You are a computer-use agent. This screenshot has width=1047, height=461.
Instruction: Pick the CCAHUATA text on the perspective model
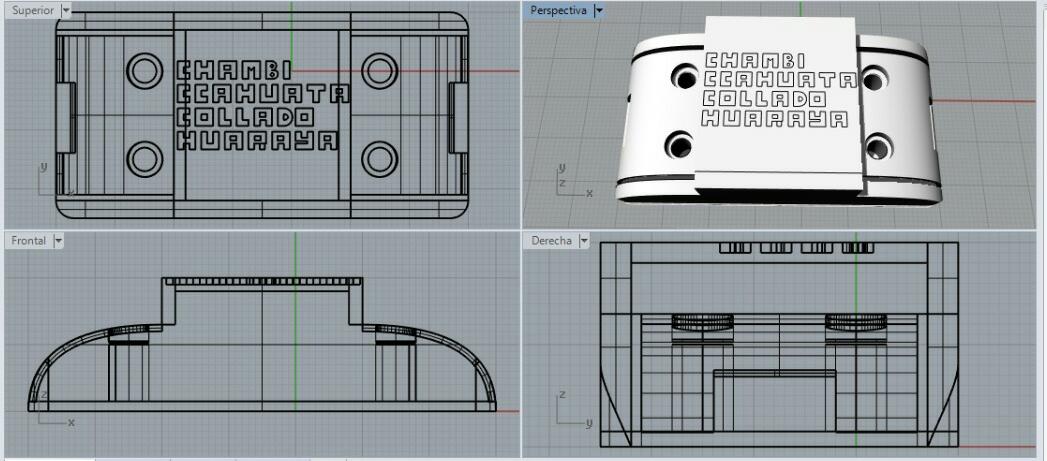coord(781,80)
